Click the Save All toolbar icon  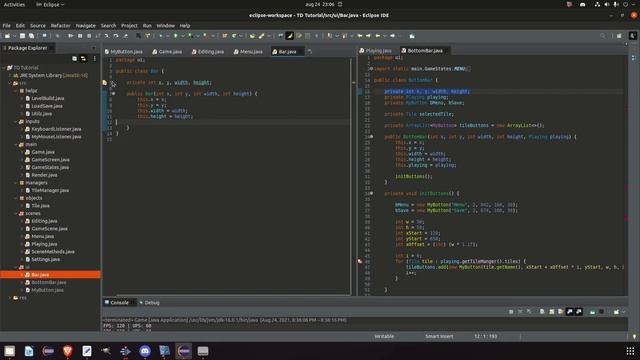point(31,36)
